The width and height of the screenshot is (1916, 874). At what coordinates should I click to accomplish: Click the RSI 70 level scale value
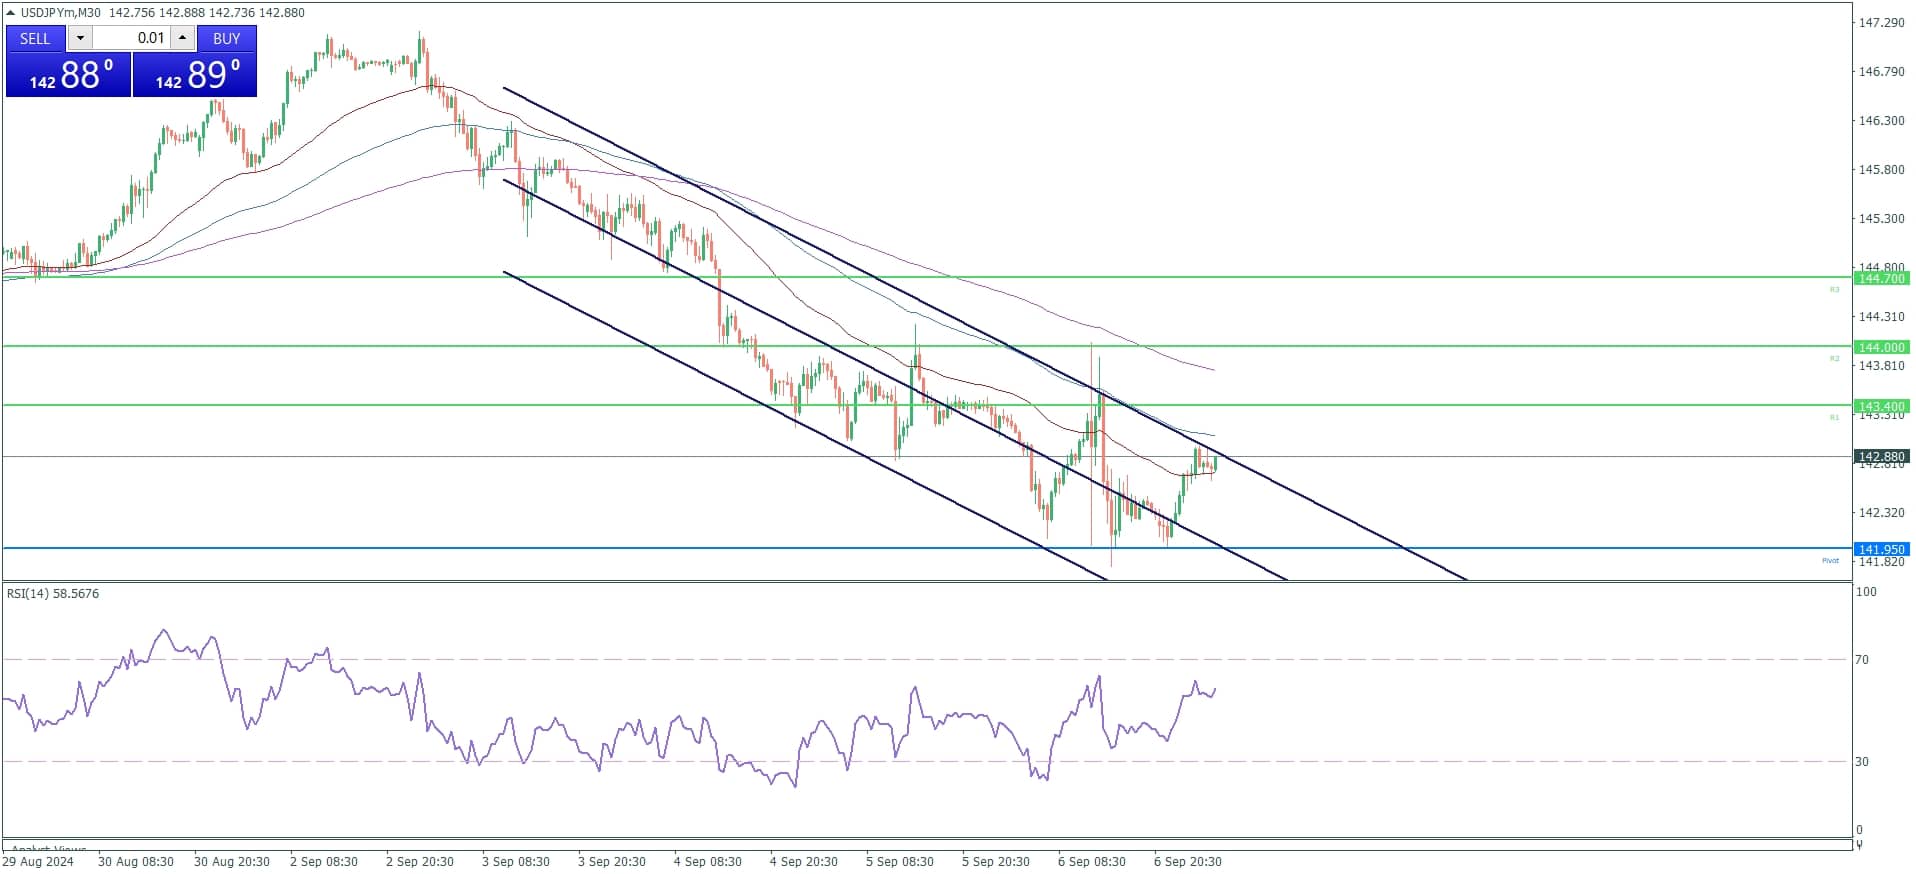pos(1862,659)
